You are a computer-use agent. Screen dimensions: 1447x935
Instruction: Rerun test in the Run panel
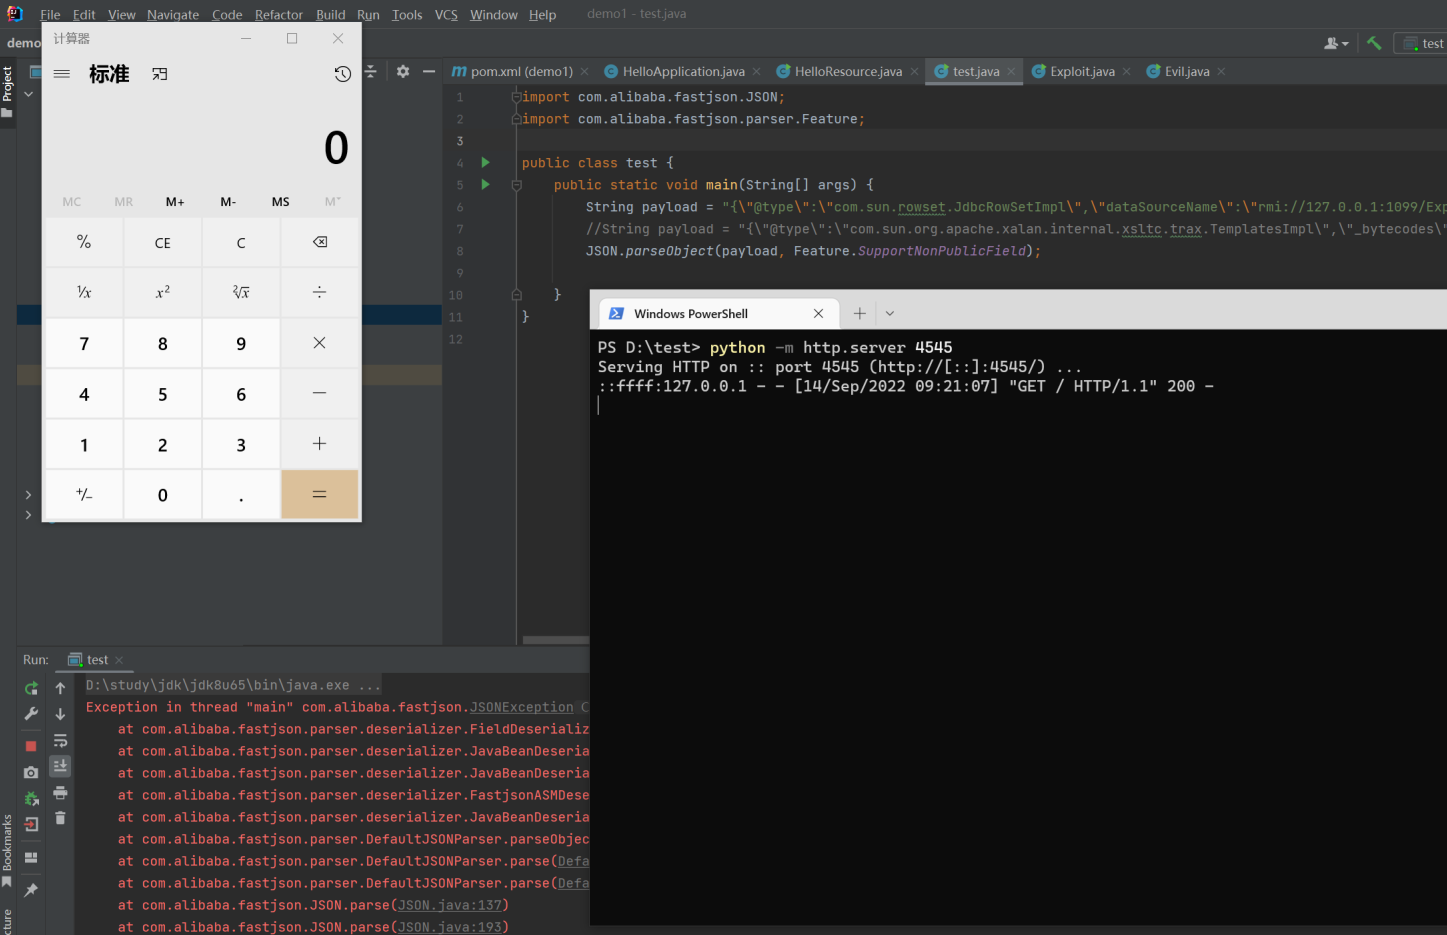31,688
